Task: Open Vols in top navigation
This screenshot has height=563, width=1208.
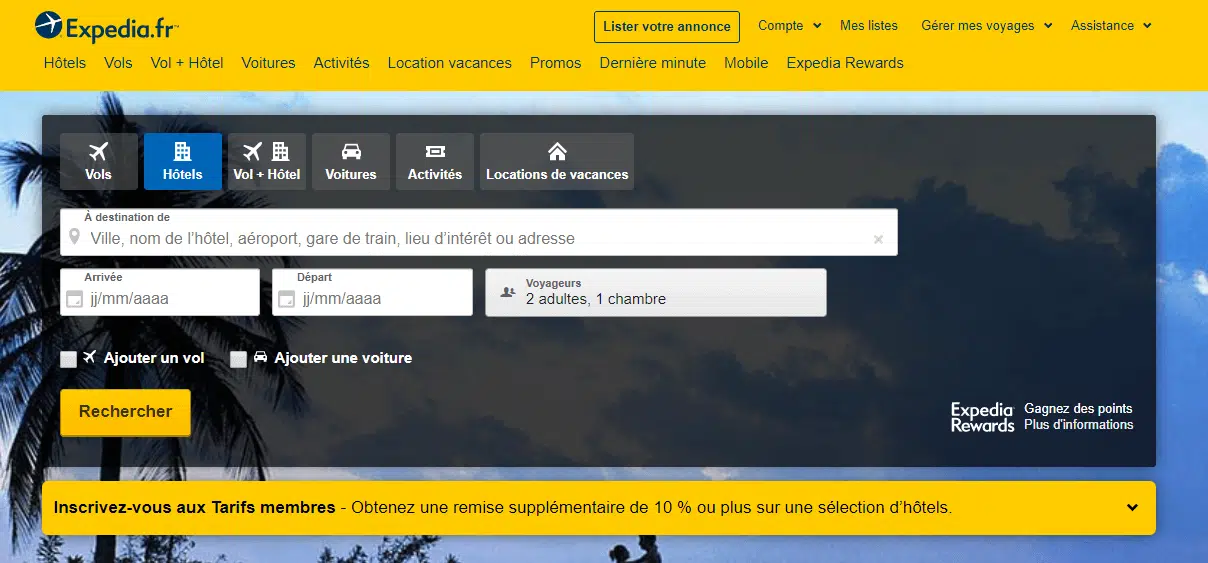Action: (118, 63)
